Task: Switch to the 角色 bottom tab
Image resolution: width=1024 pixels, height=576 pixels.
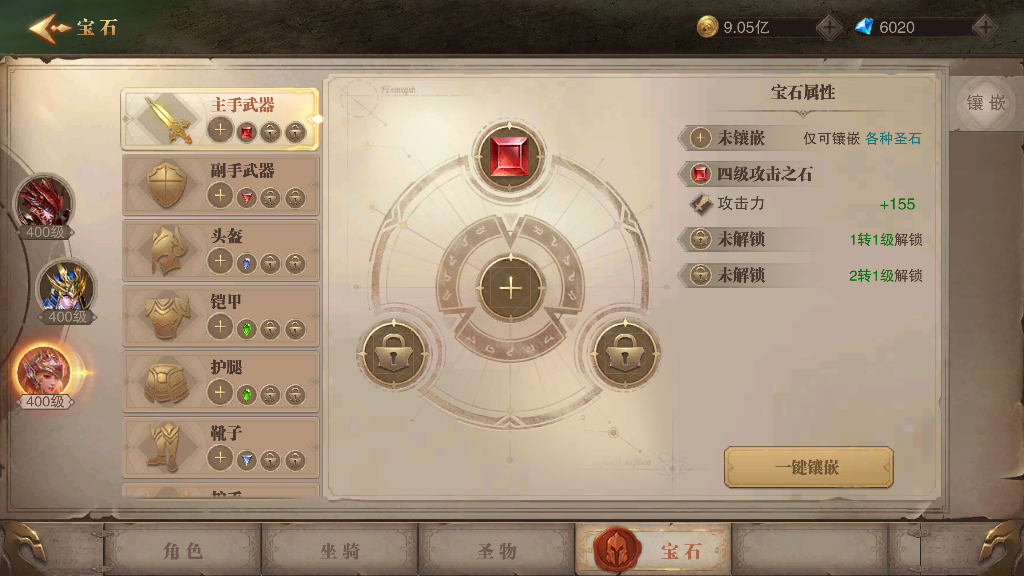Action: coord(183,551)
